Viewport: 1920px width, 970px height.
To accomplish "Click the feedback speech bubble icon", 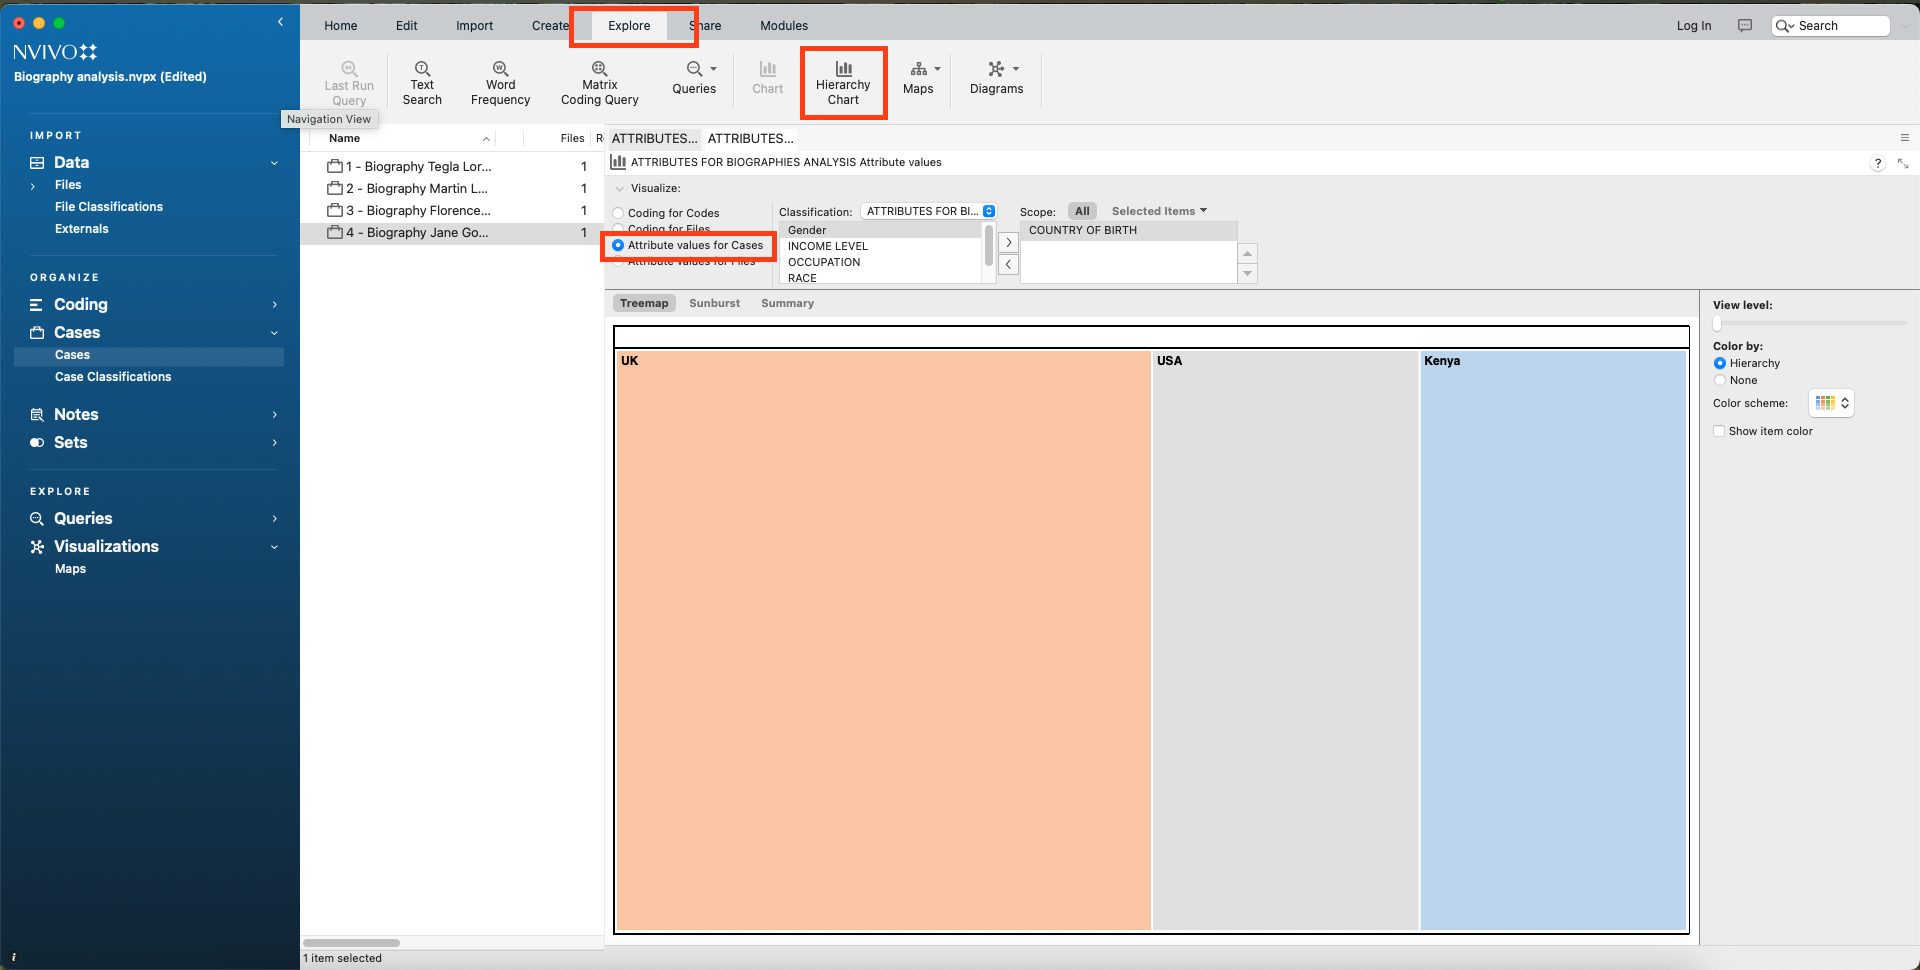I will point(1745,26).
